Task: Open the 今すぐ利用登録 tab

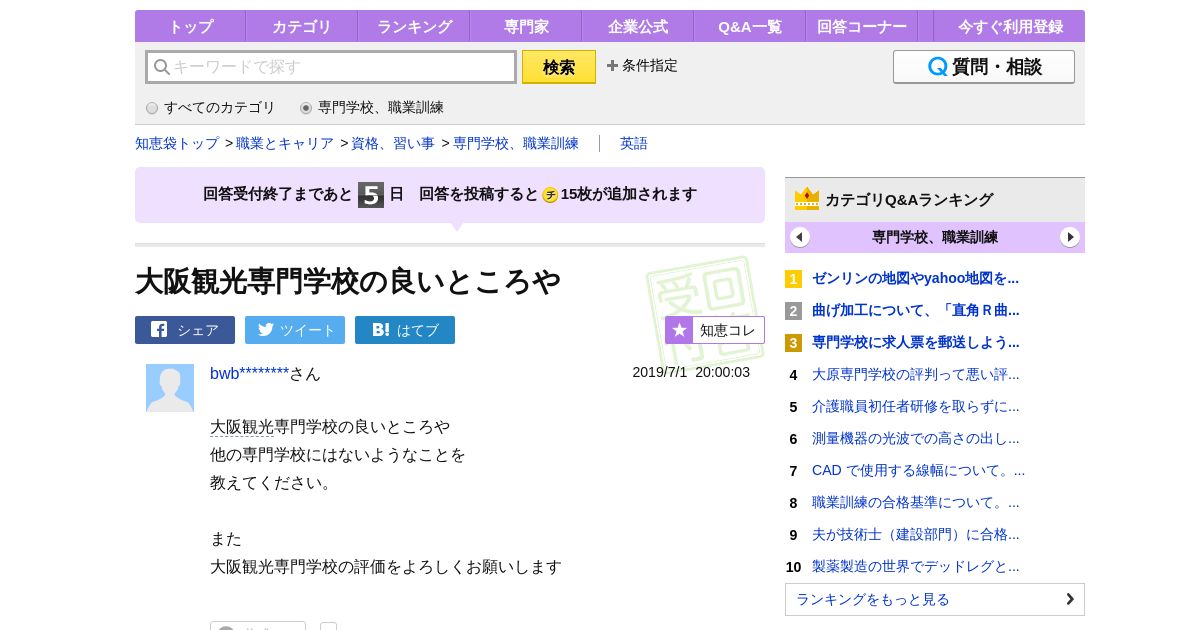Action: click(1010, 27)
